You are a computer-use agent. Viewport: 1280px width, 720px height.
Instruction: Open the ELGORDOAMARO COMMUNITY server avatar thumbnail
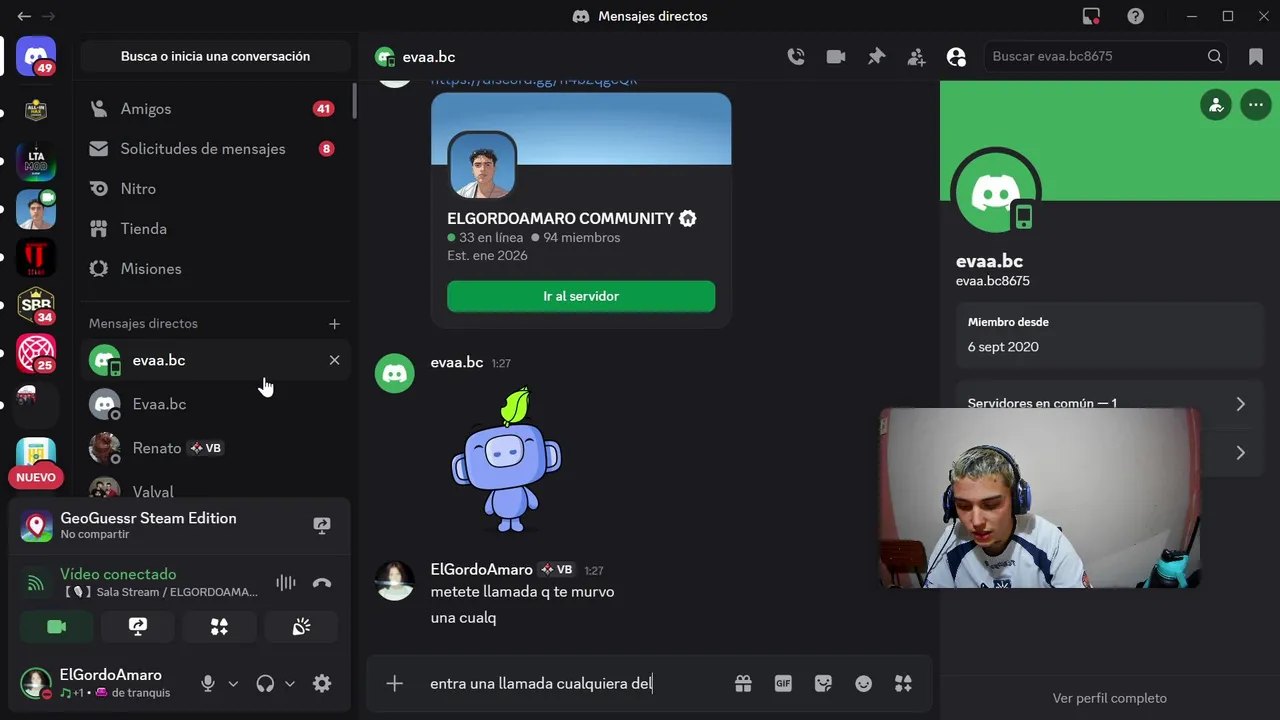coord(482,166)
